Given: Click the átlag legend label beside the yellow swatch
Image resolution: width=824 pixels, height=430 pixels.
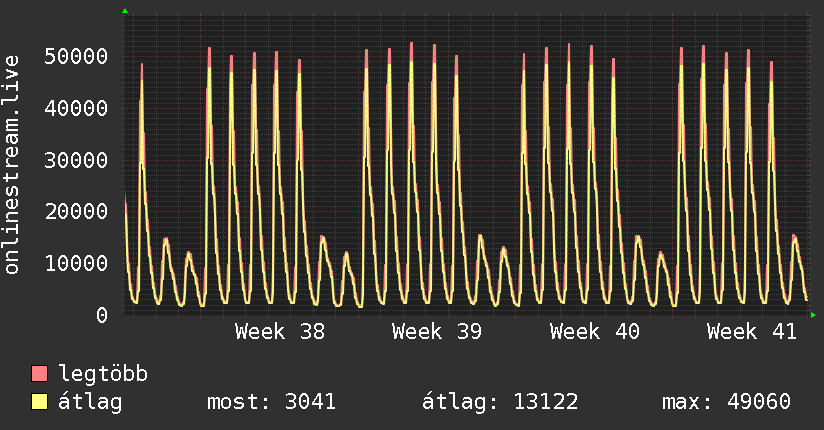Looking at the screenshot, I should (x=90, y=402).
